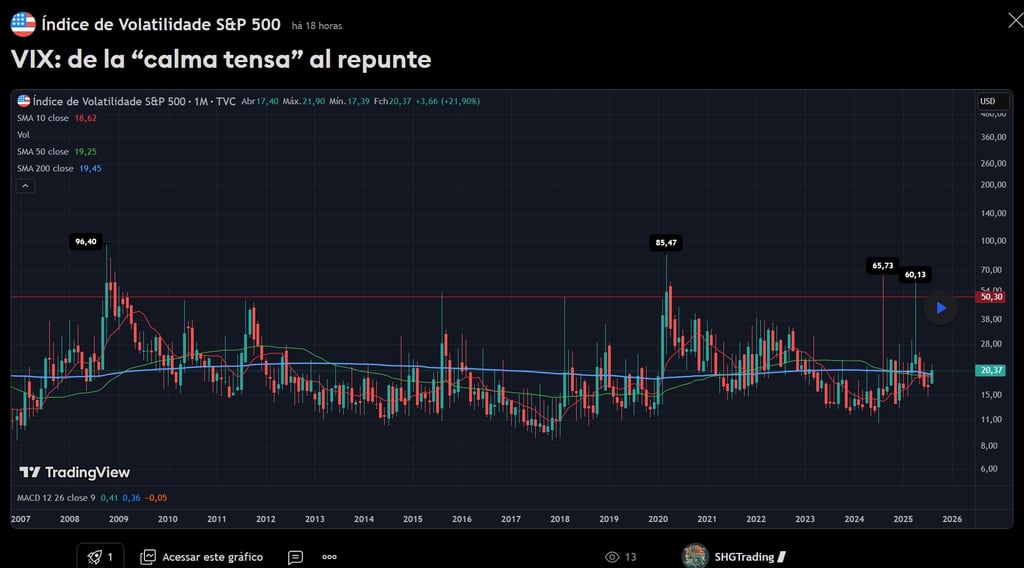Select the MACD 12 26 close 9 legend

[92, 497]
